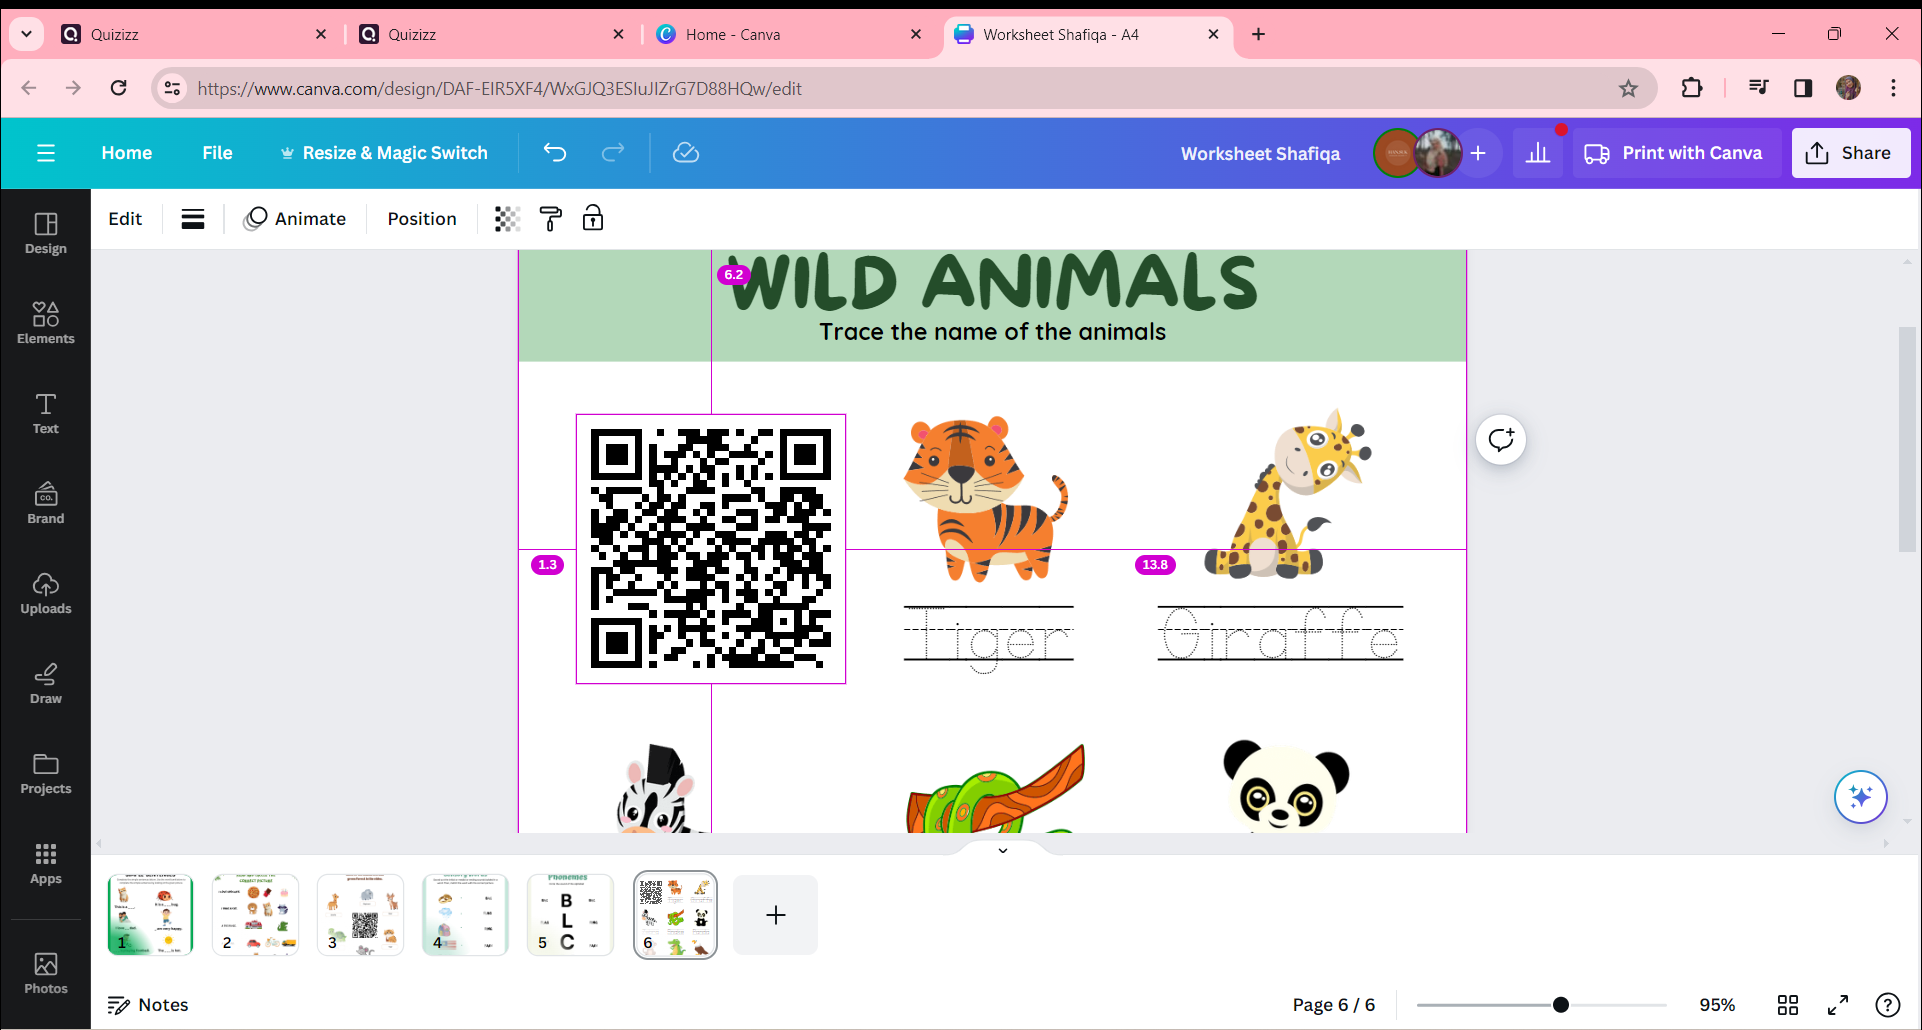
Task: Click the zoom slider handle
Action: pyautogui.click(x=1561, y=1005)
